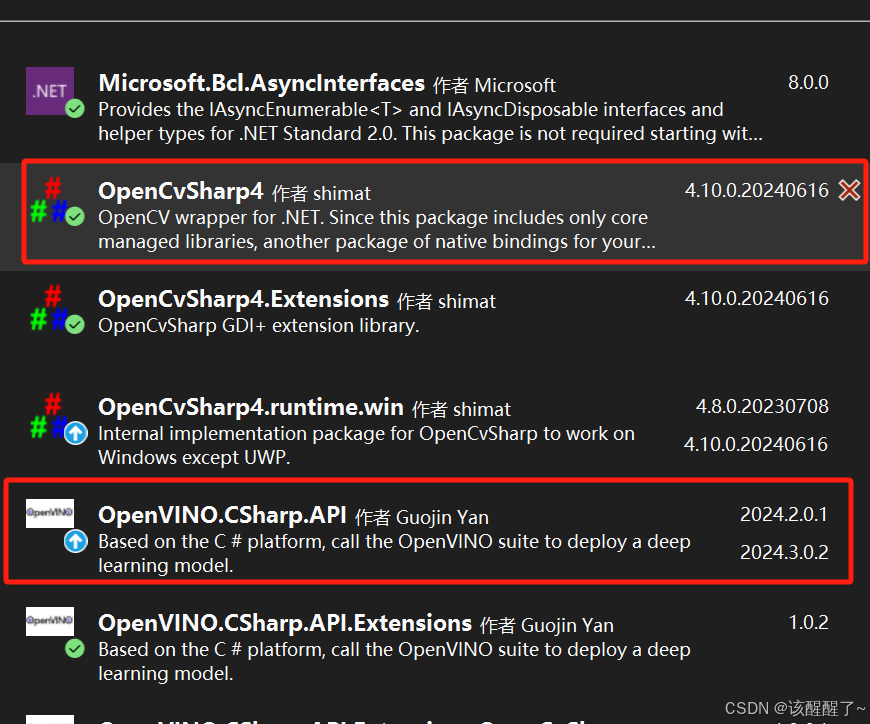
Task: Select the OpenCvSharp4 package title
Action: [181, 191]
